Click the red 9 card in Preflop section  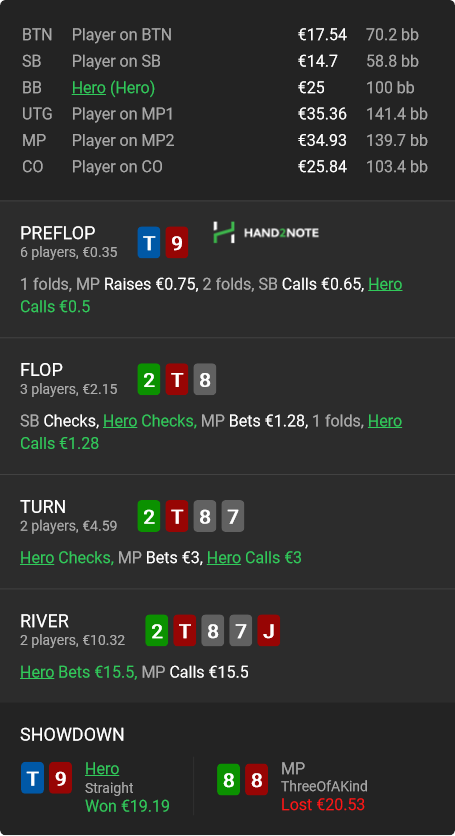pyautogui.click(x=177, y=243)
